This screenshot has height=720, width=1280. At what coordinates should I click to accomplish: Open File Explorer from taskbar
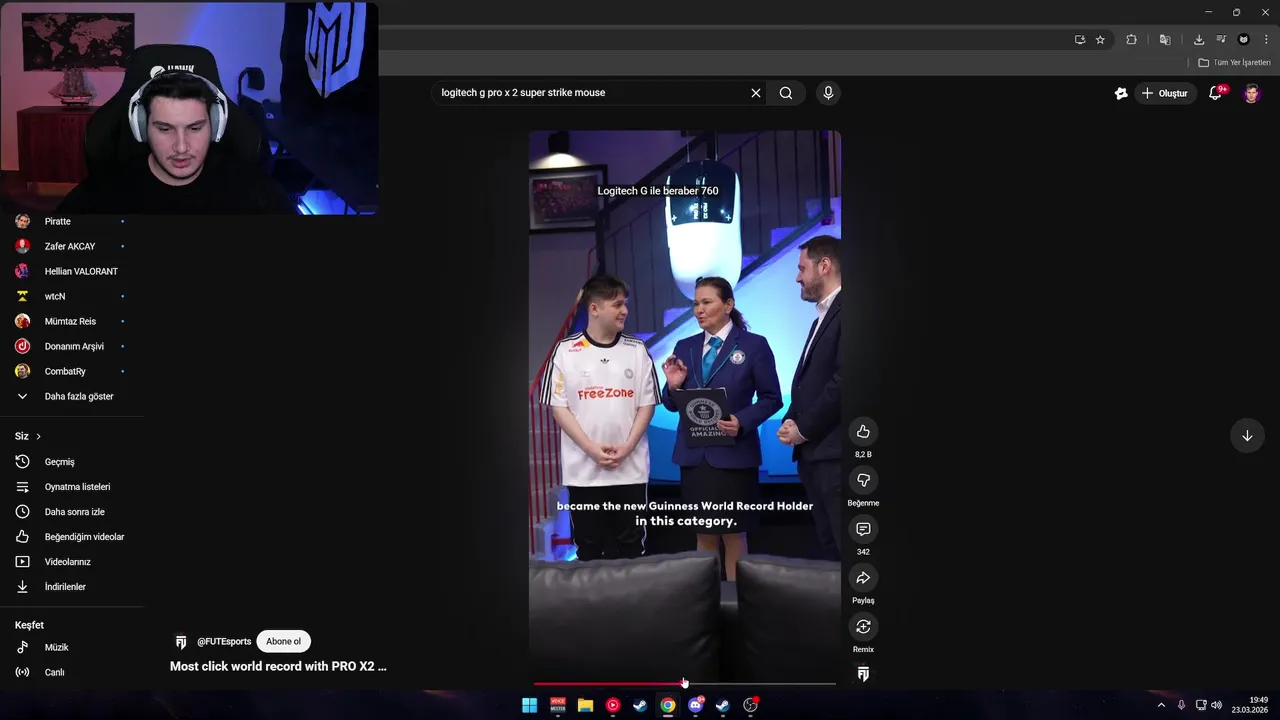pyautogui.click(x=585, y=705)
